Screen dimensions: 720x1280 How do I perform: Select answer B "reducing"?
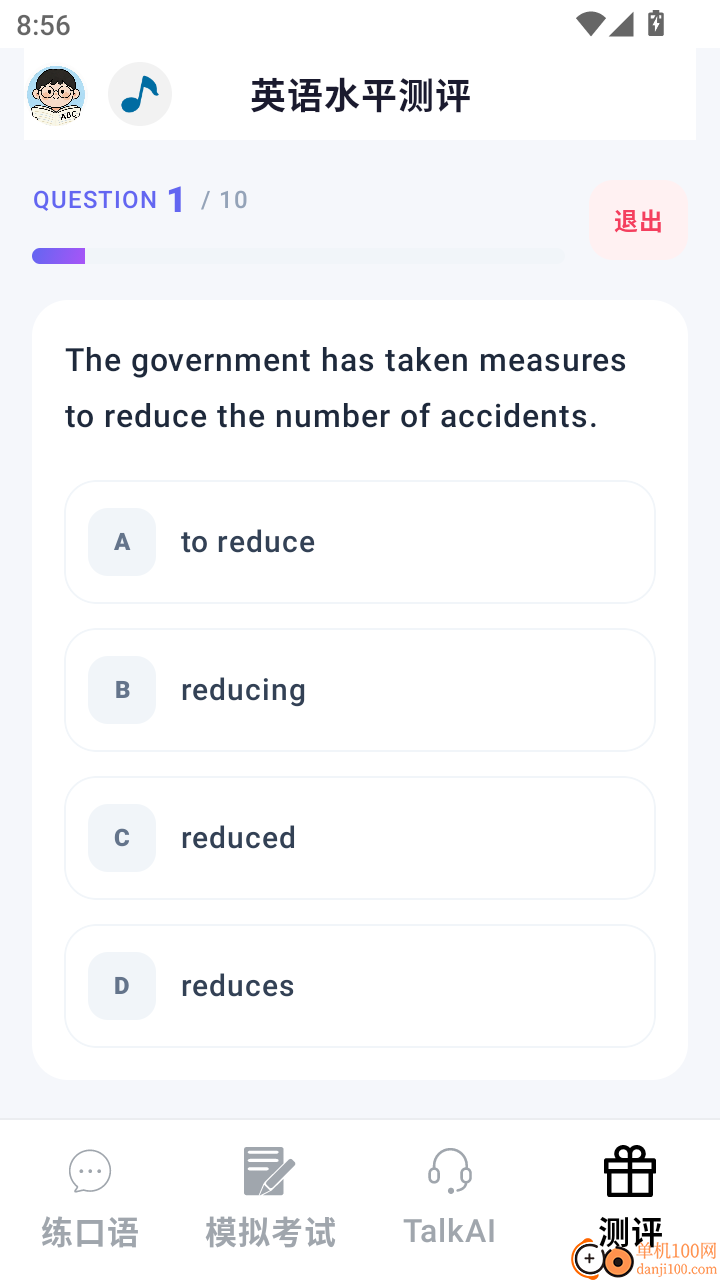(360, 690)
